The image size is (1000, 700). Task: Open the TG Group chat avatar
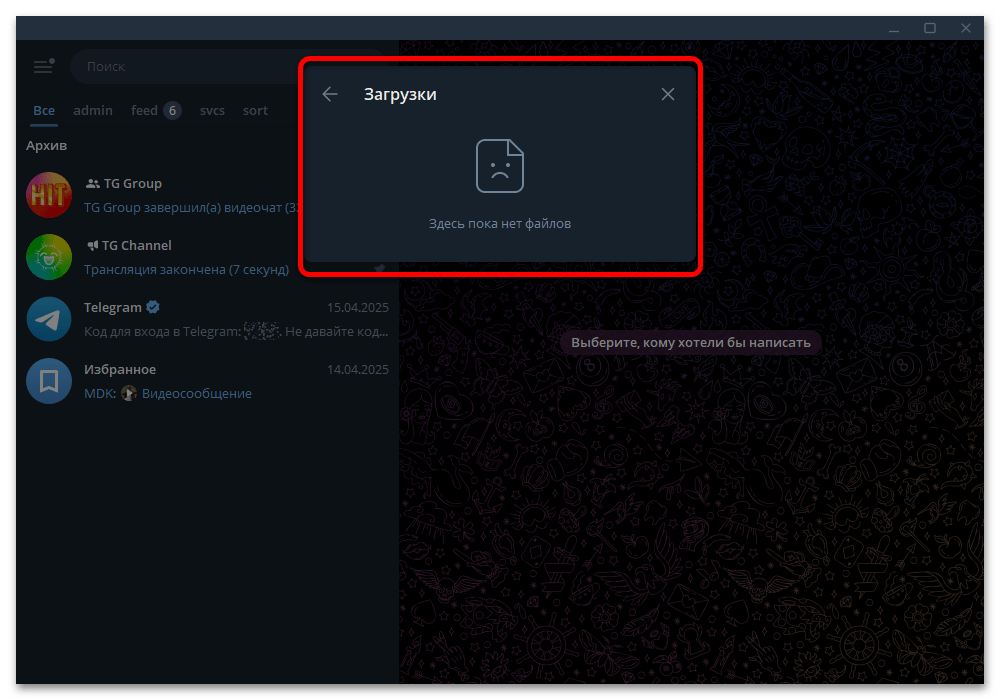click(x=48, y=195)
